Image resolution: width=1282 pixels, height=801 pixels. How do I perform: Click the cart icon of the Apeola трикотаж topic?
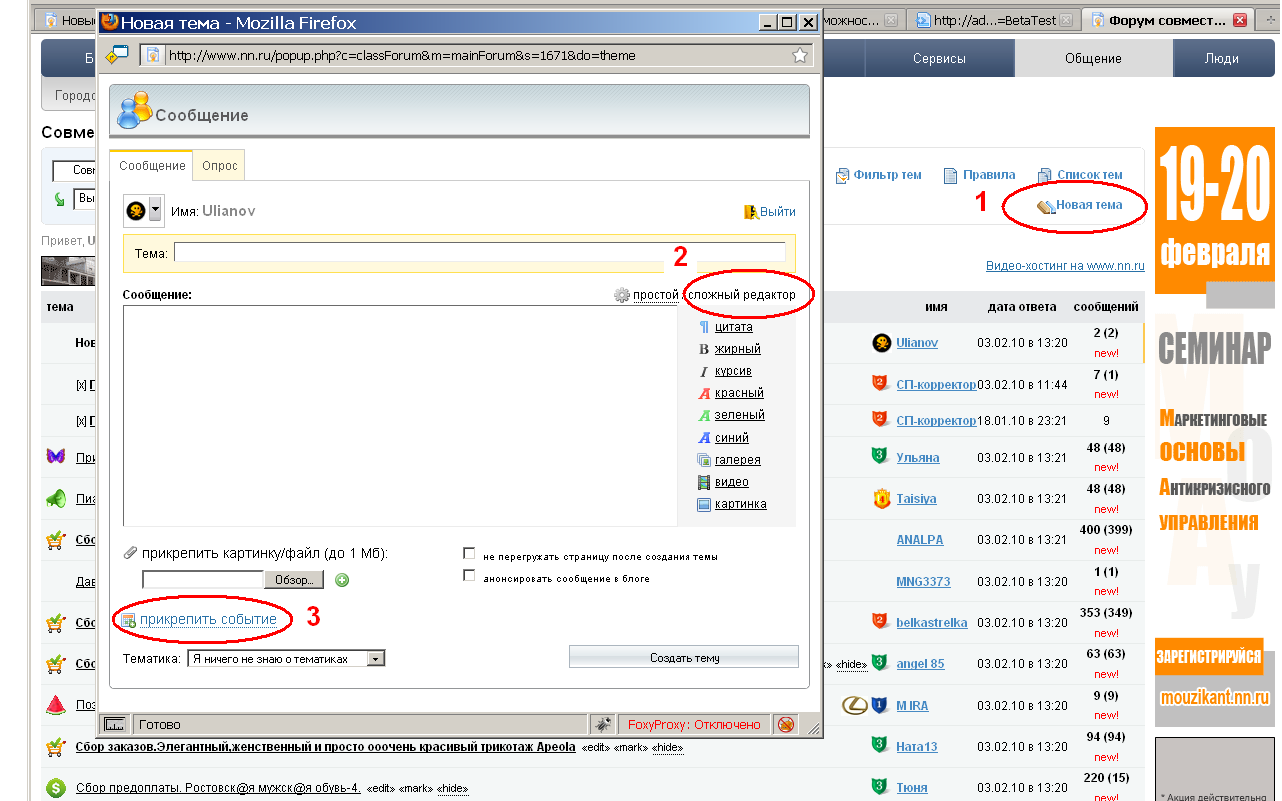point(56,746)
